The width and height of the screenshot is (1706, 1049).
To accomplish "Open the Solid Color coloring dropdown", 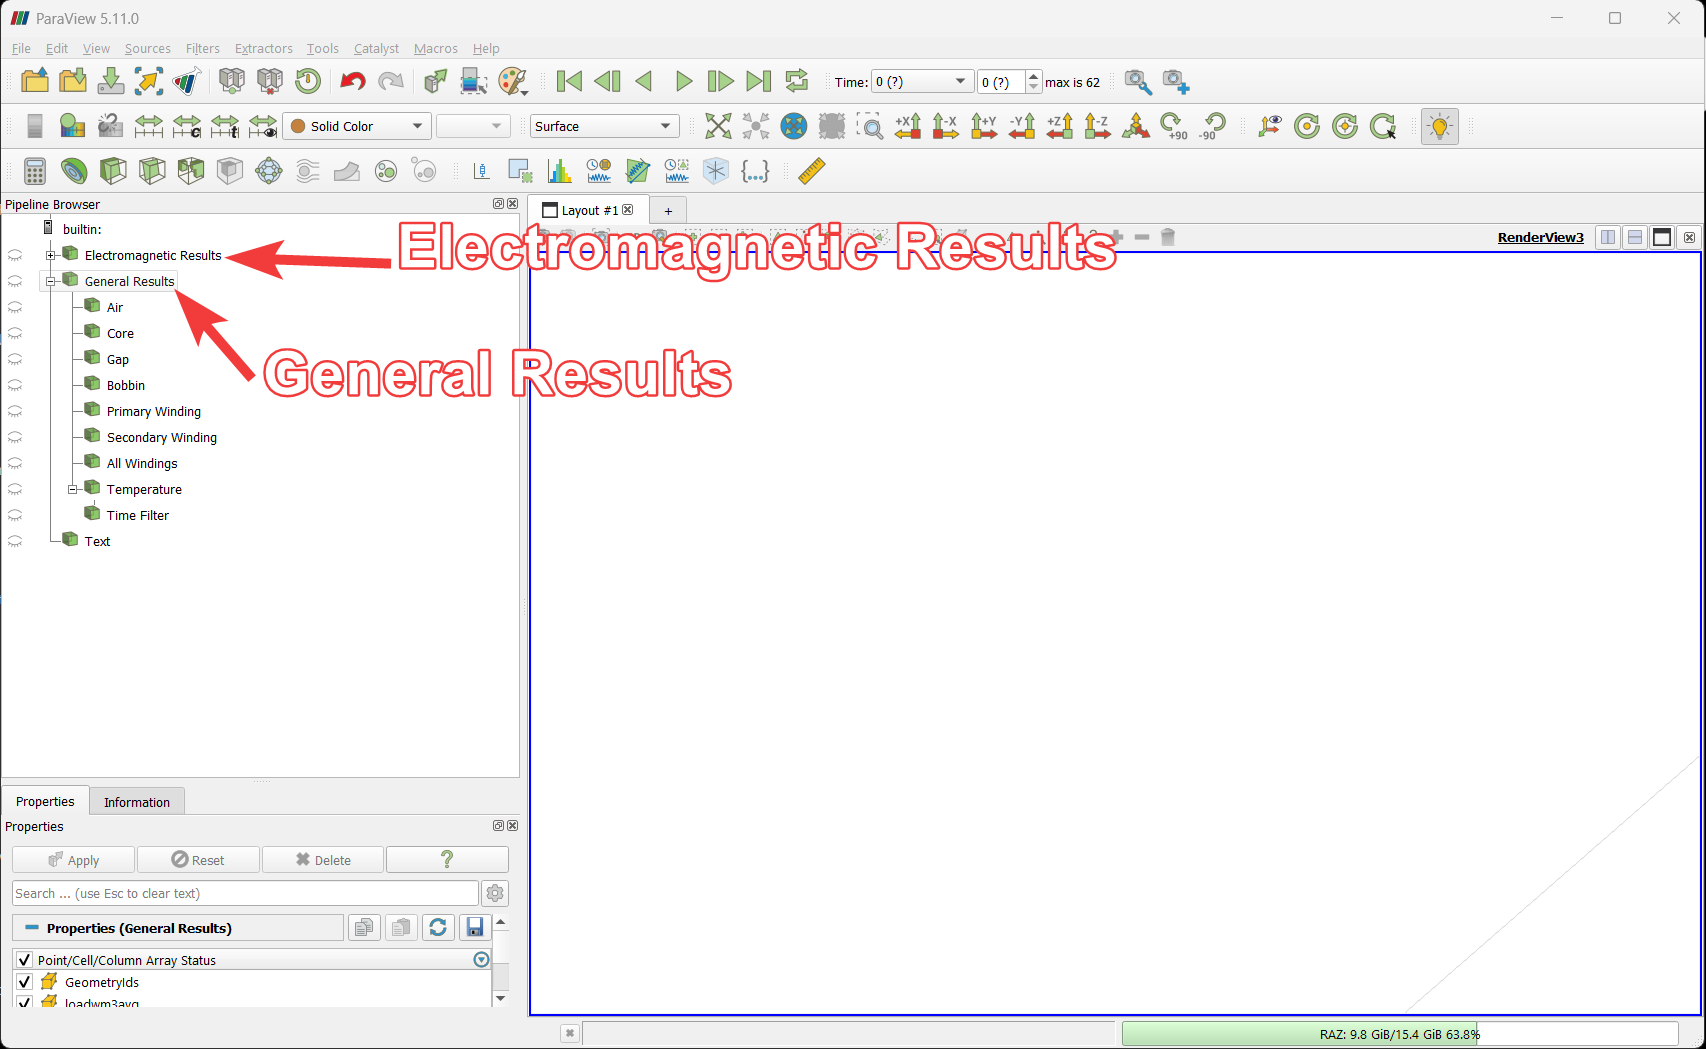I will (x=357, y=126).
